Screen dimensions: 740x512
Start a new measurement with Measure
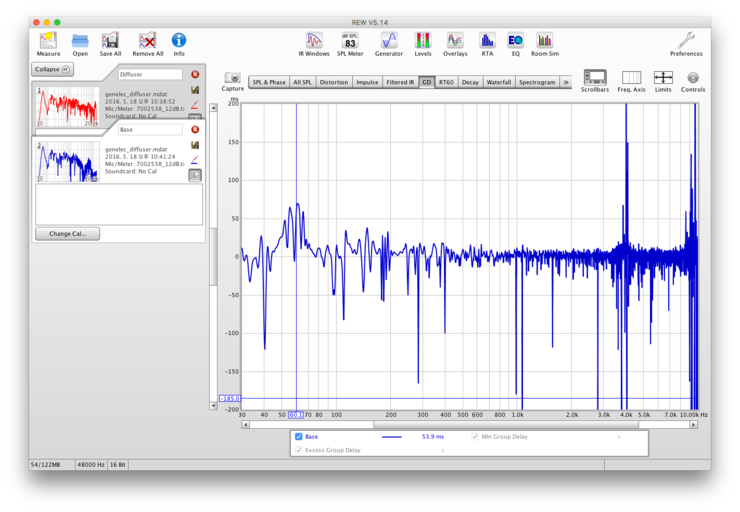pos(48,42)
